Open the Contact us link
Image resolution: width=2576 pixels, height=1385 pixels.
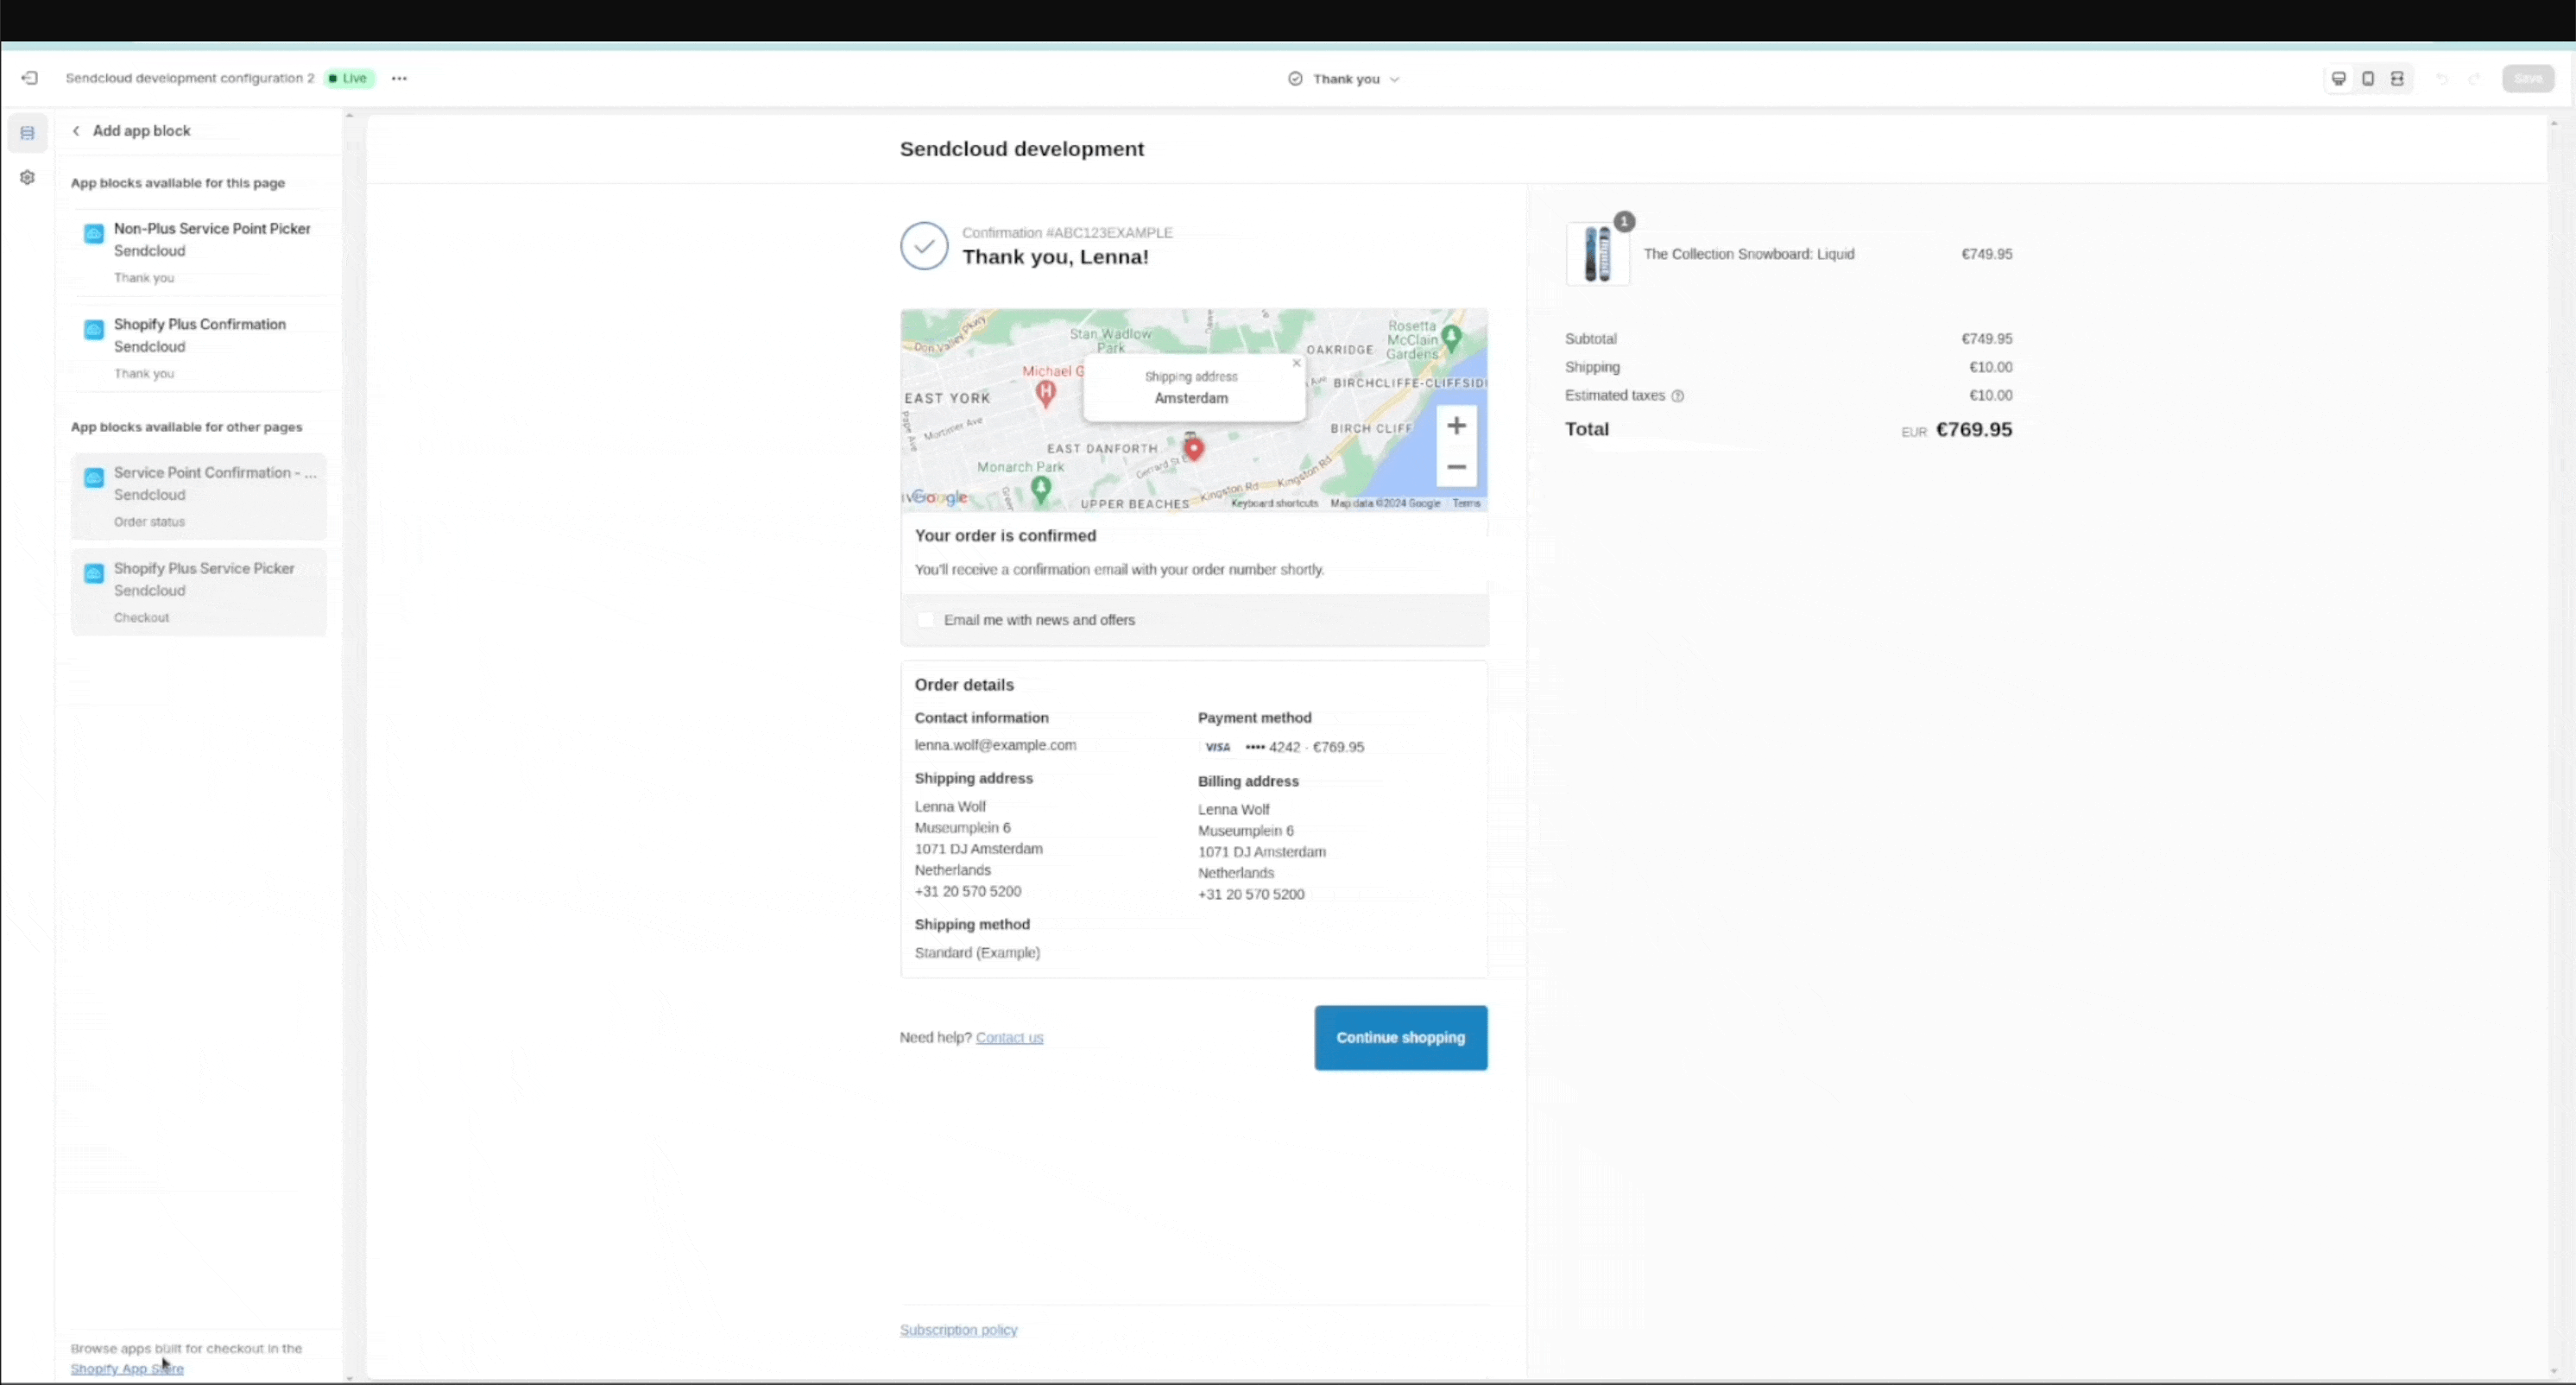click(x=1009, y=1038)
